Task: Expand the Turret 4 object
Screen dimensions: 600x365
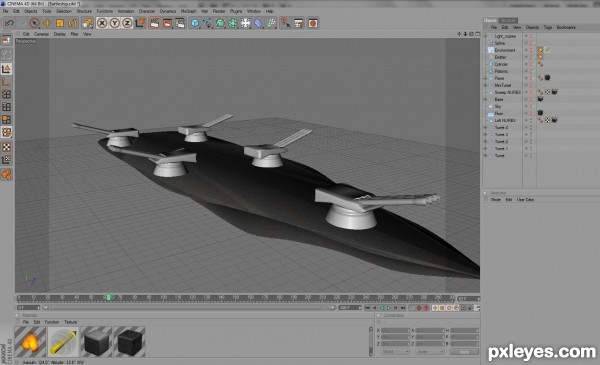Action: tap(486, 127)
